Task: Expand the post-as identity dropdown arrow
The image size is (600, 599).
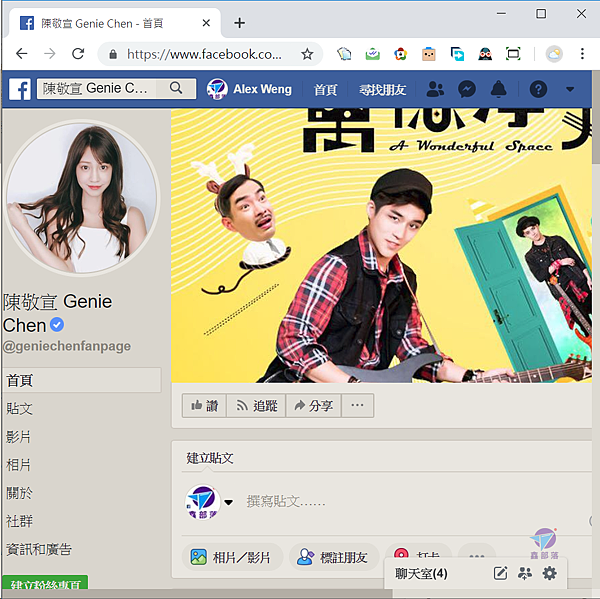Action: (x=228, y=503)
